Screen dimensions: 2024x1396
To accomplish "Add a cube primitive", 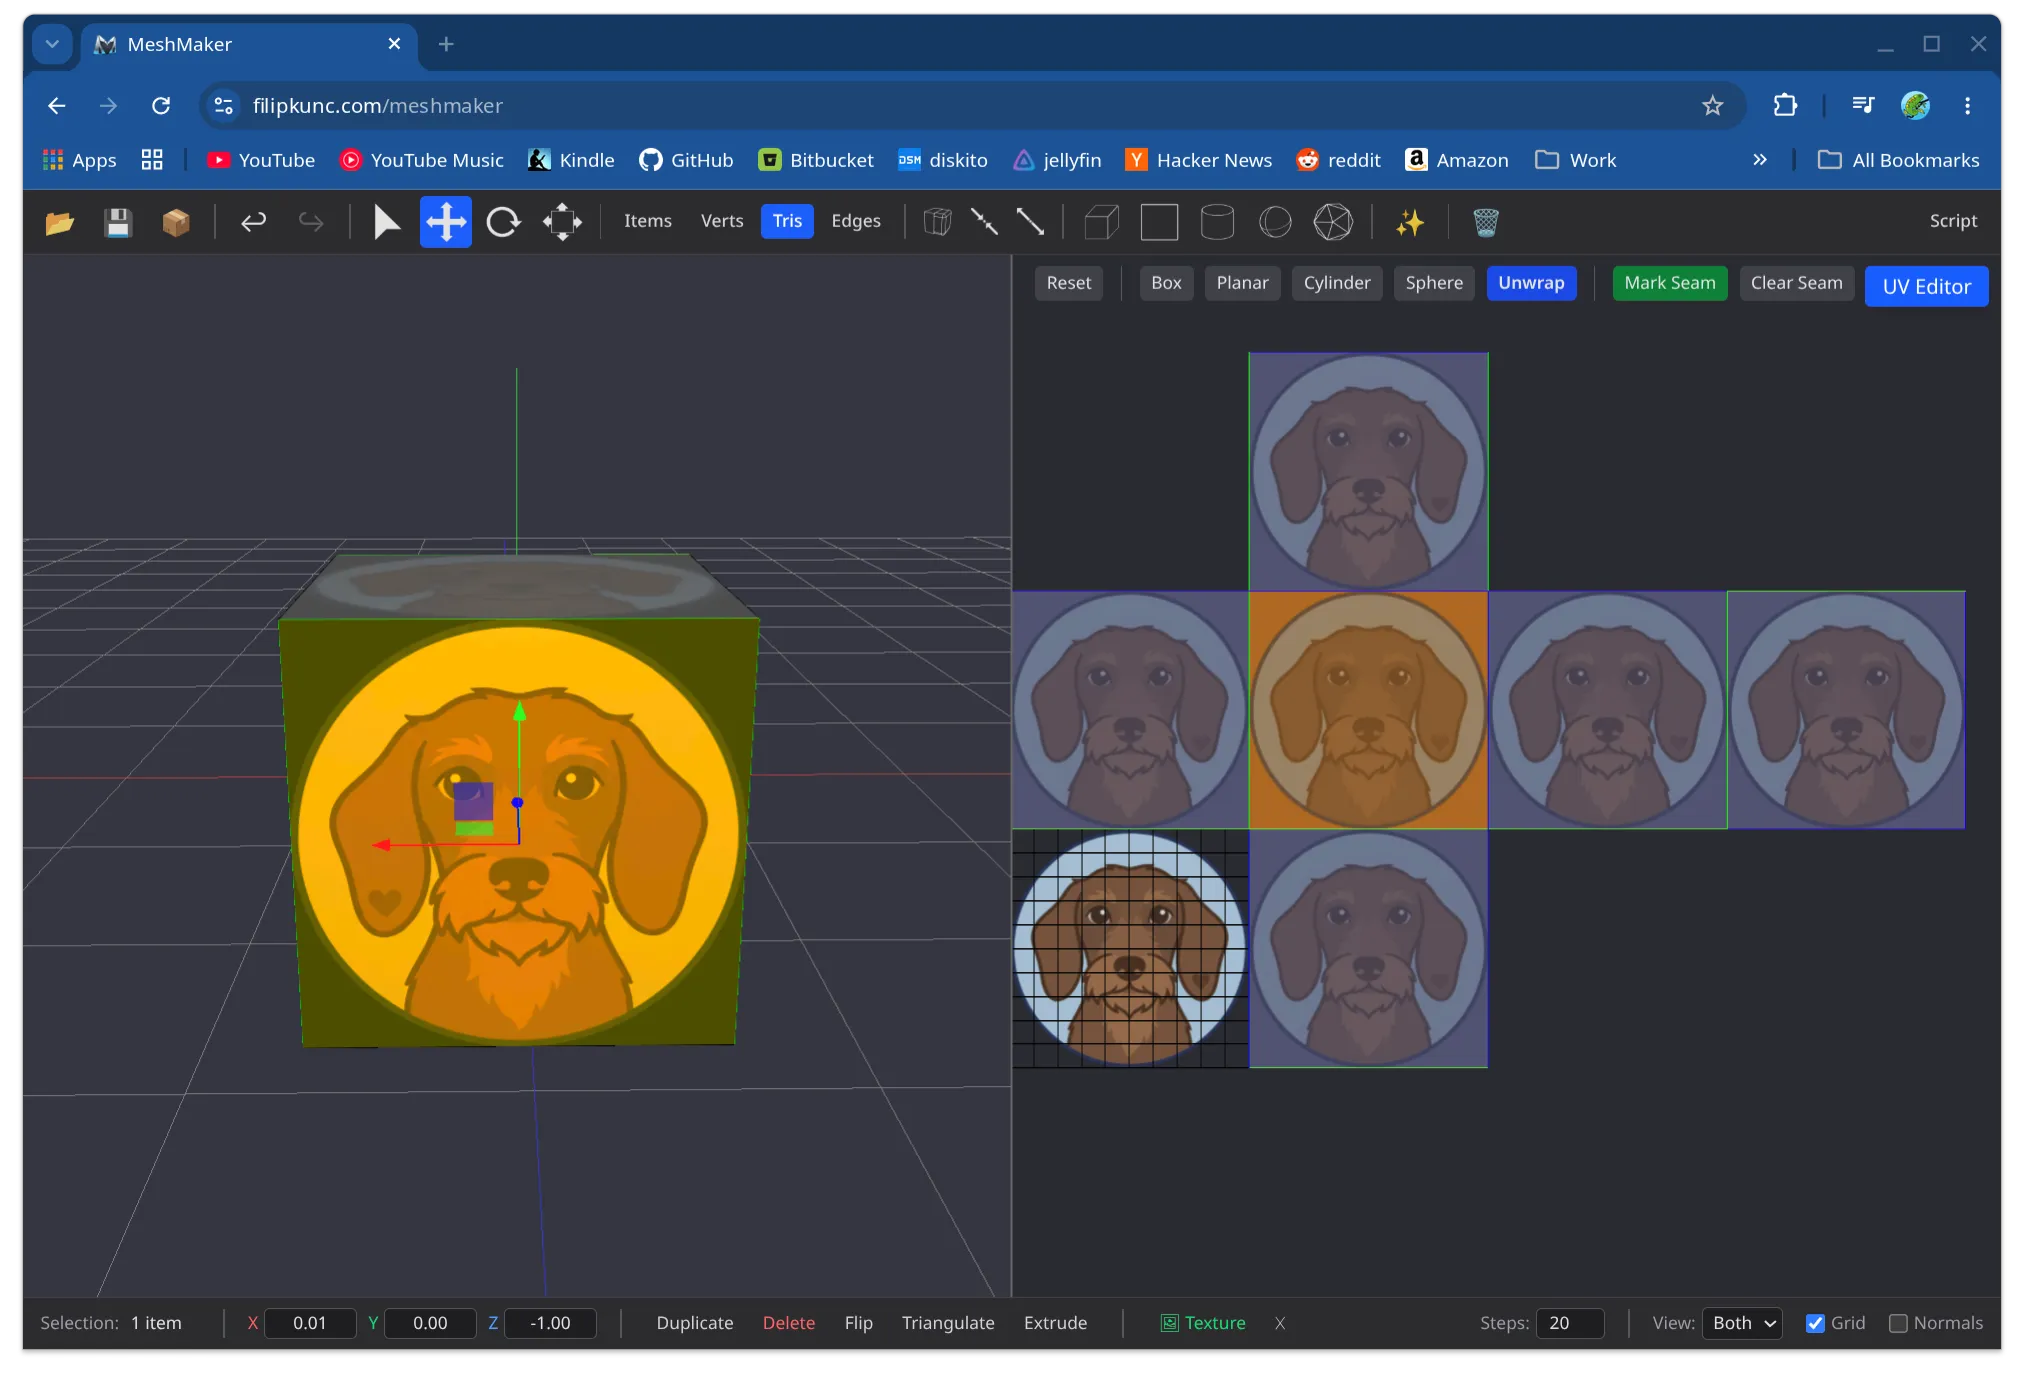I will click(x=1101, y=222).
